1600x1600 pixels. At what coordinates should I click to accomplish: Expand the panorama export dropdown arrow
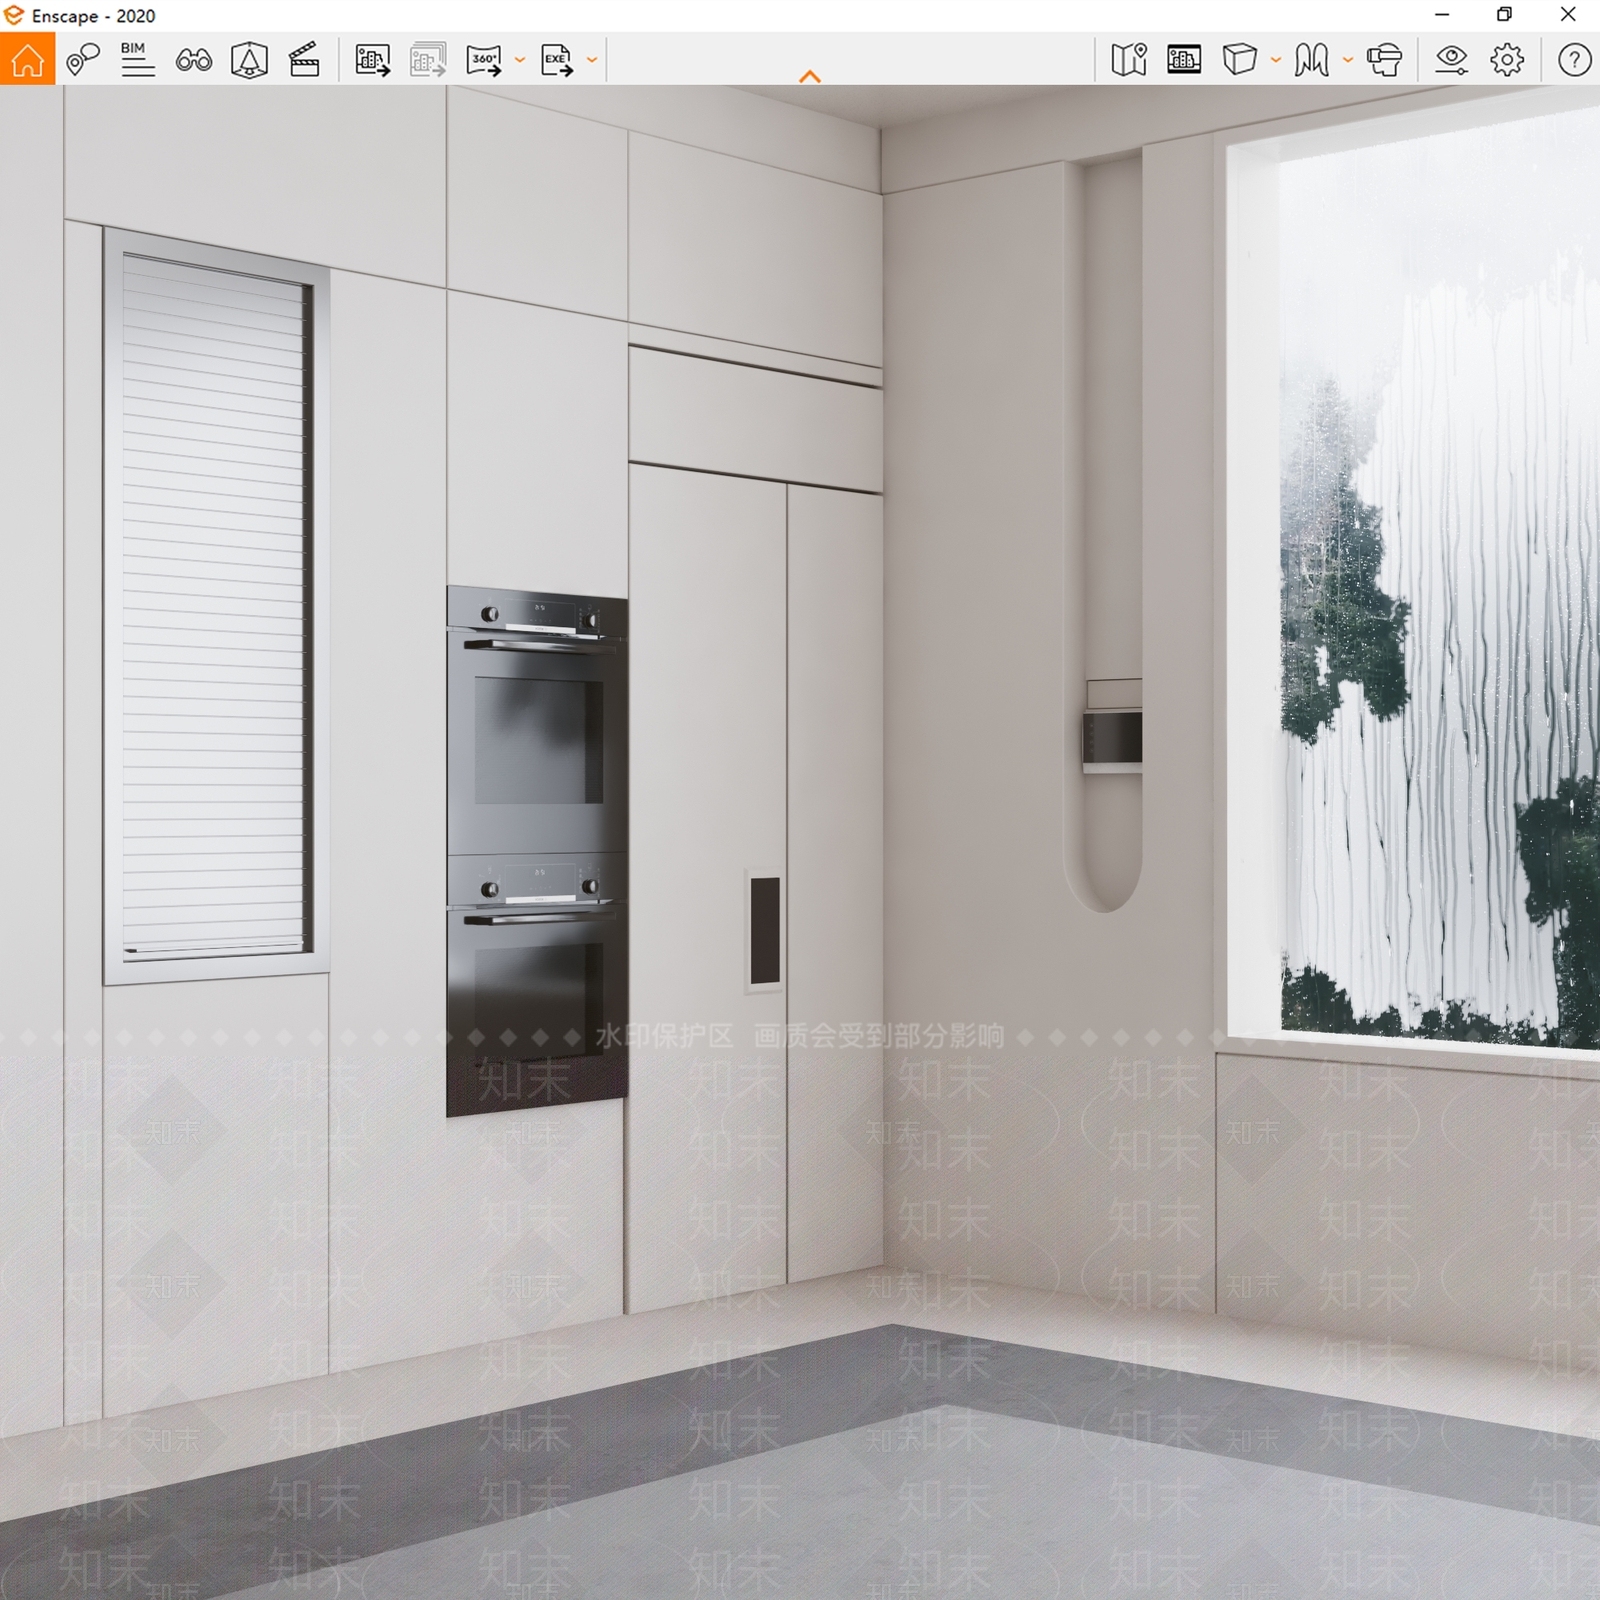point(519,60)
